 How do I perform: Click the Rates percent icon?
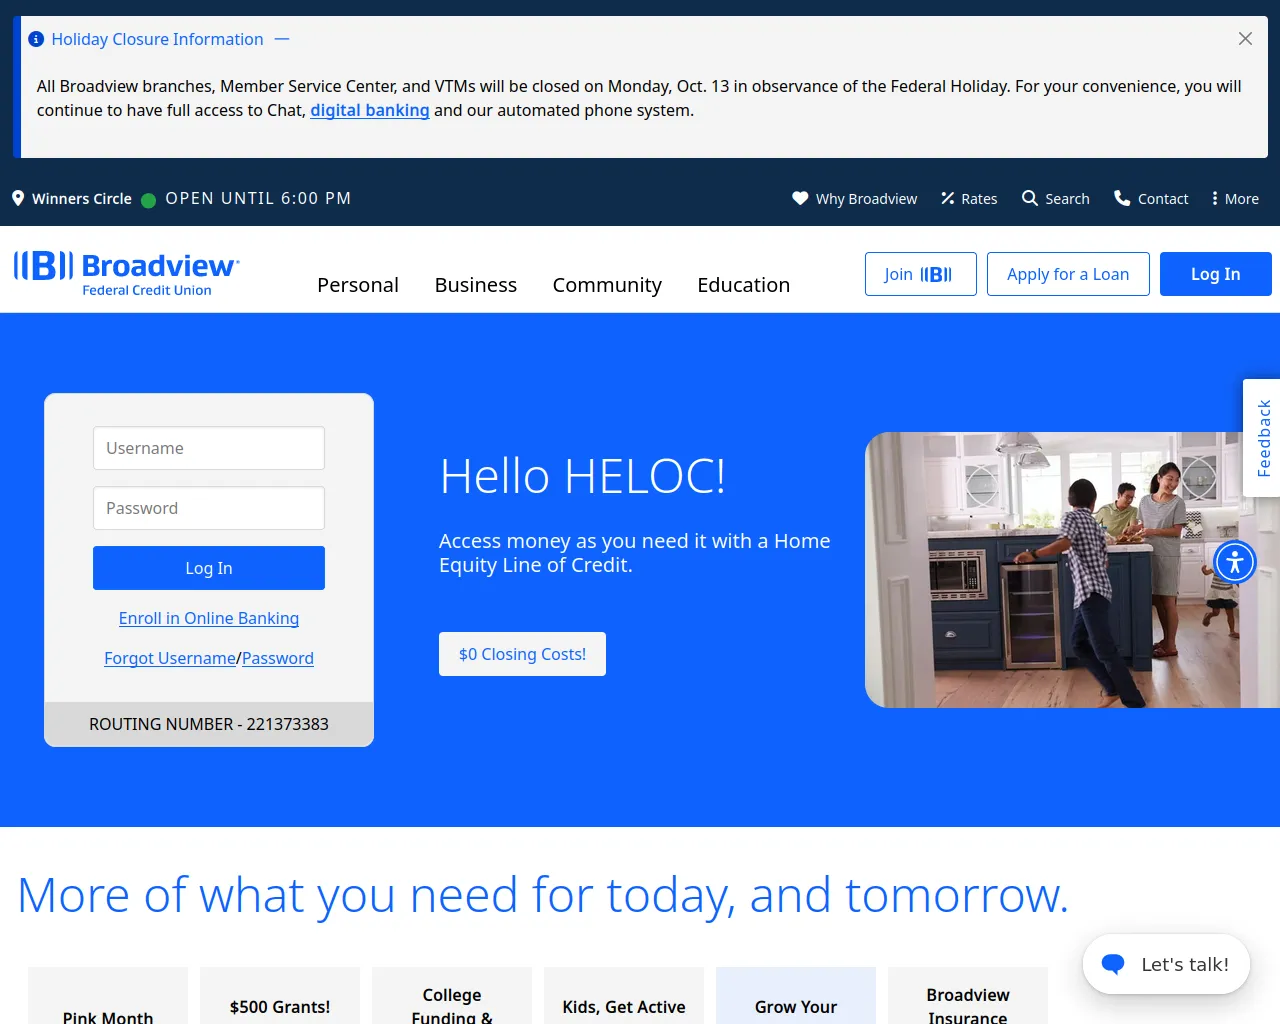[948, 198]
